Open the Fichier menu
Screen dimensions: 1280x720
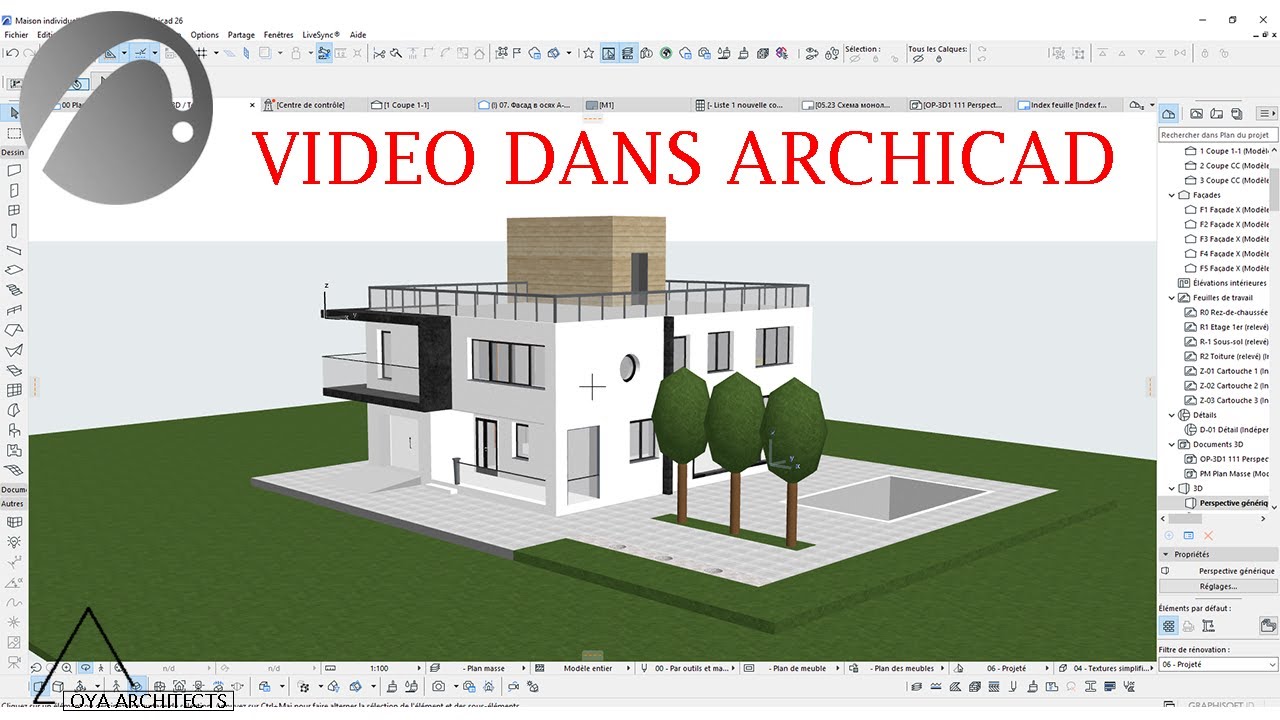[17, 35]
